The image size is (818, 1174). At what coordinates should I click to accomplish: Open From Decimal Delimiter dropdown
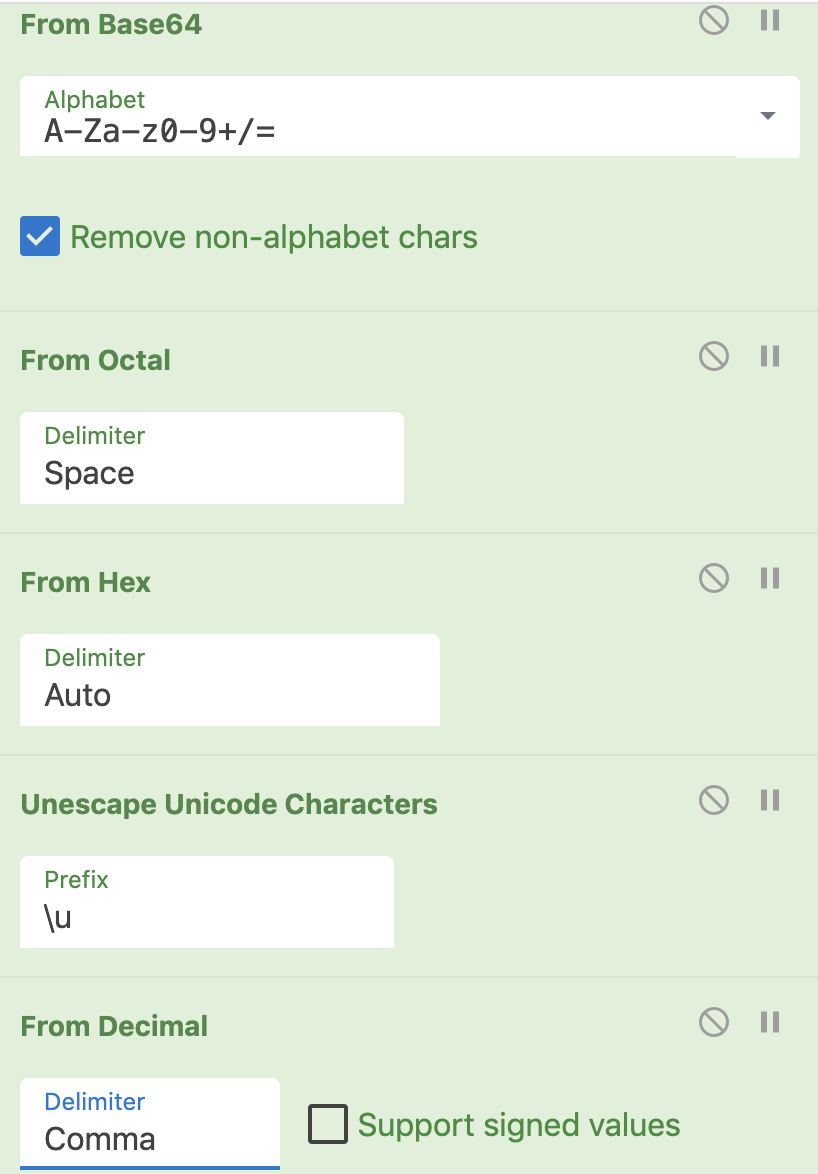click(149, 1124)
